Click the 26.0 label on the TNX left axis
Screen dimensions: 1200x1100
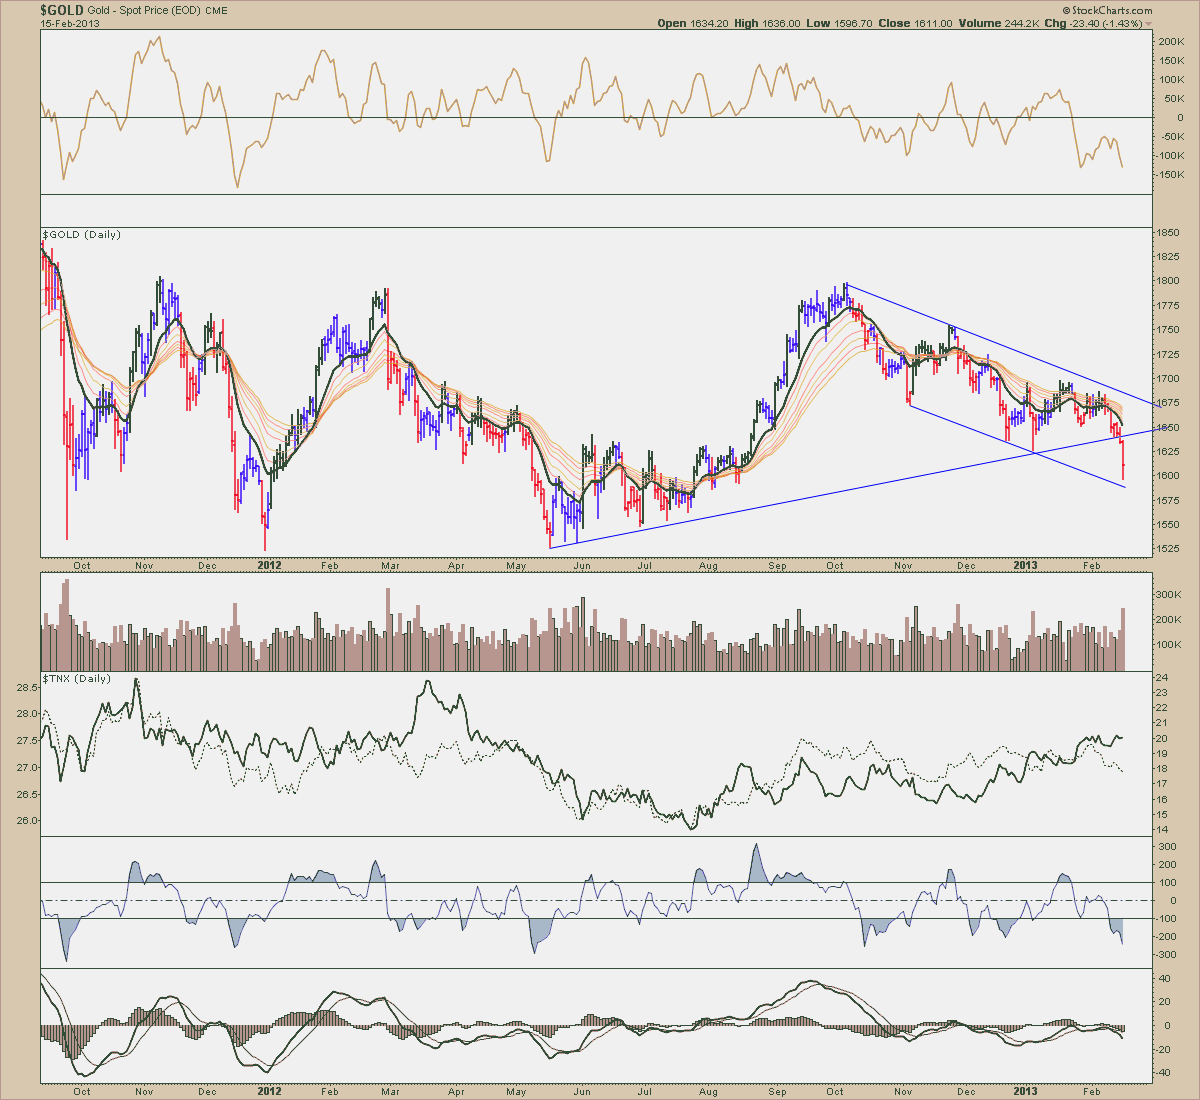pyautogui.click(x=29, y=821)
